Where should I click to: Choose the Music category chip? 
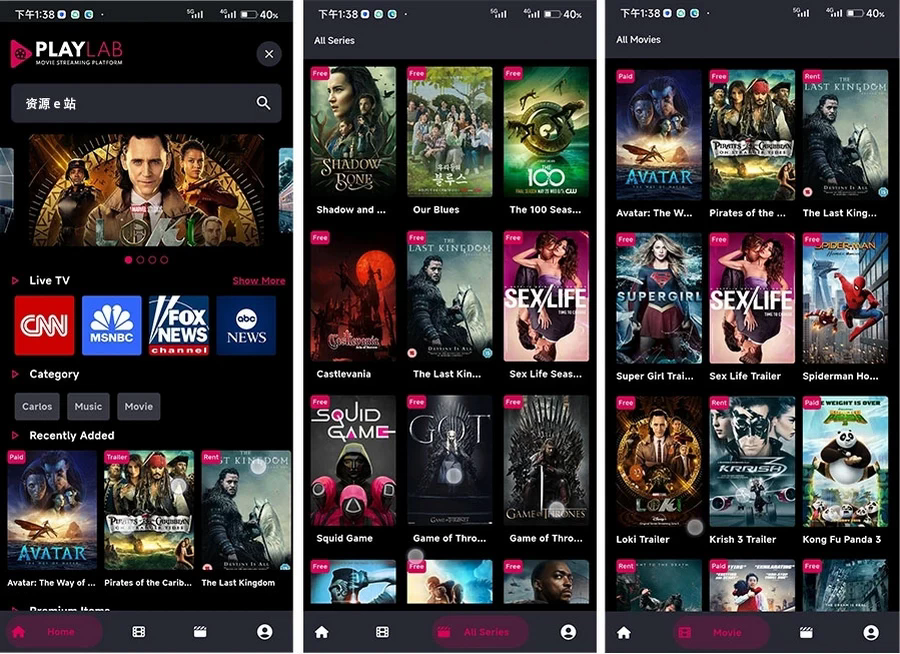click(x=88, y=407)
